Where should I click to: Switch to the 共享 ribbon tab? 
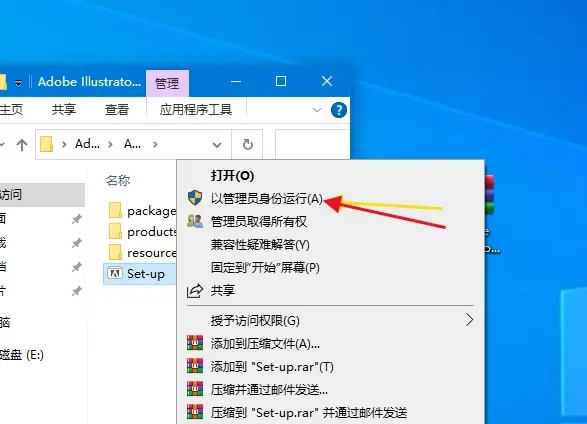tap(64, 110)
